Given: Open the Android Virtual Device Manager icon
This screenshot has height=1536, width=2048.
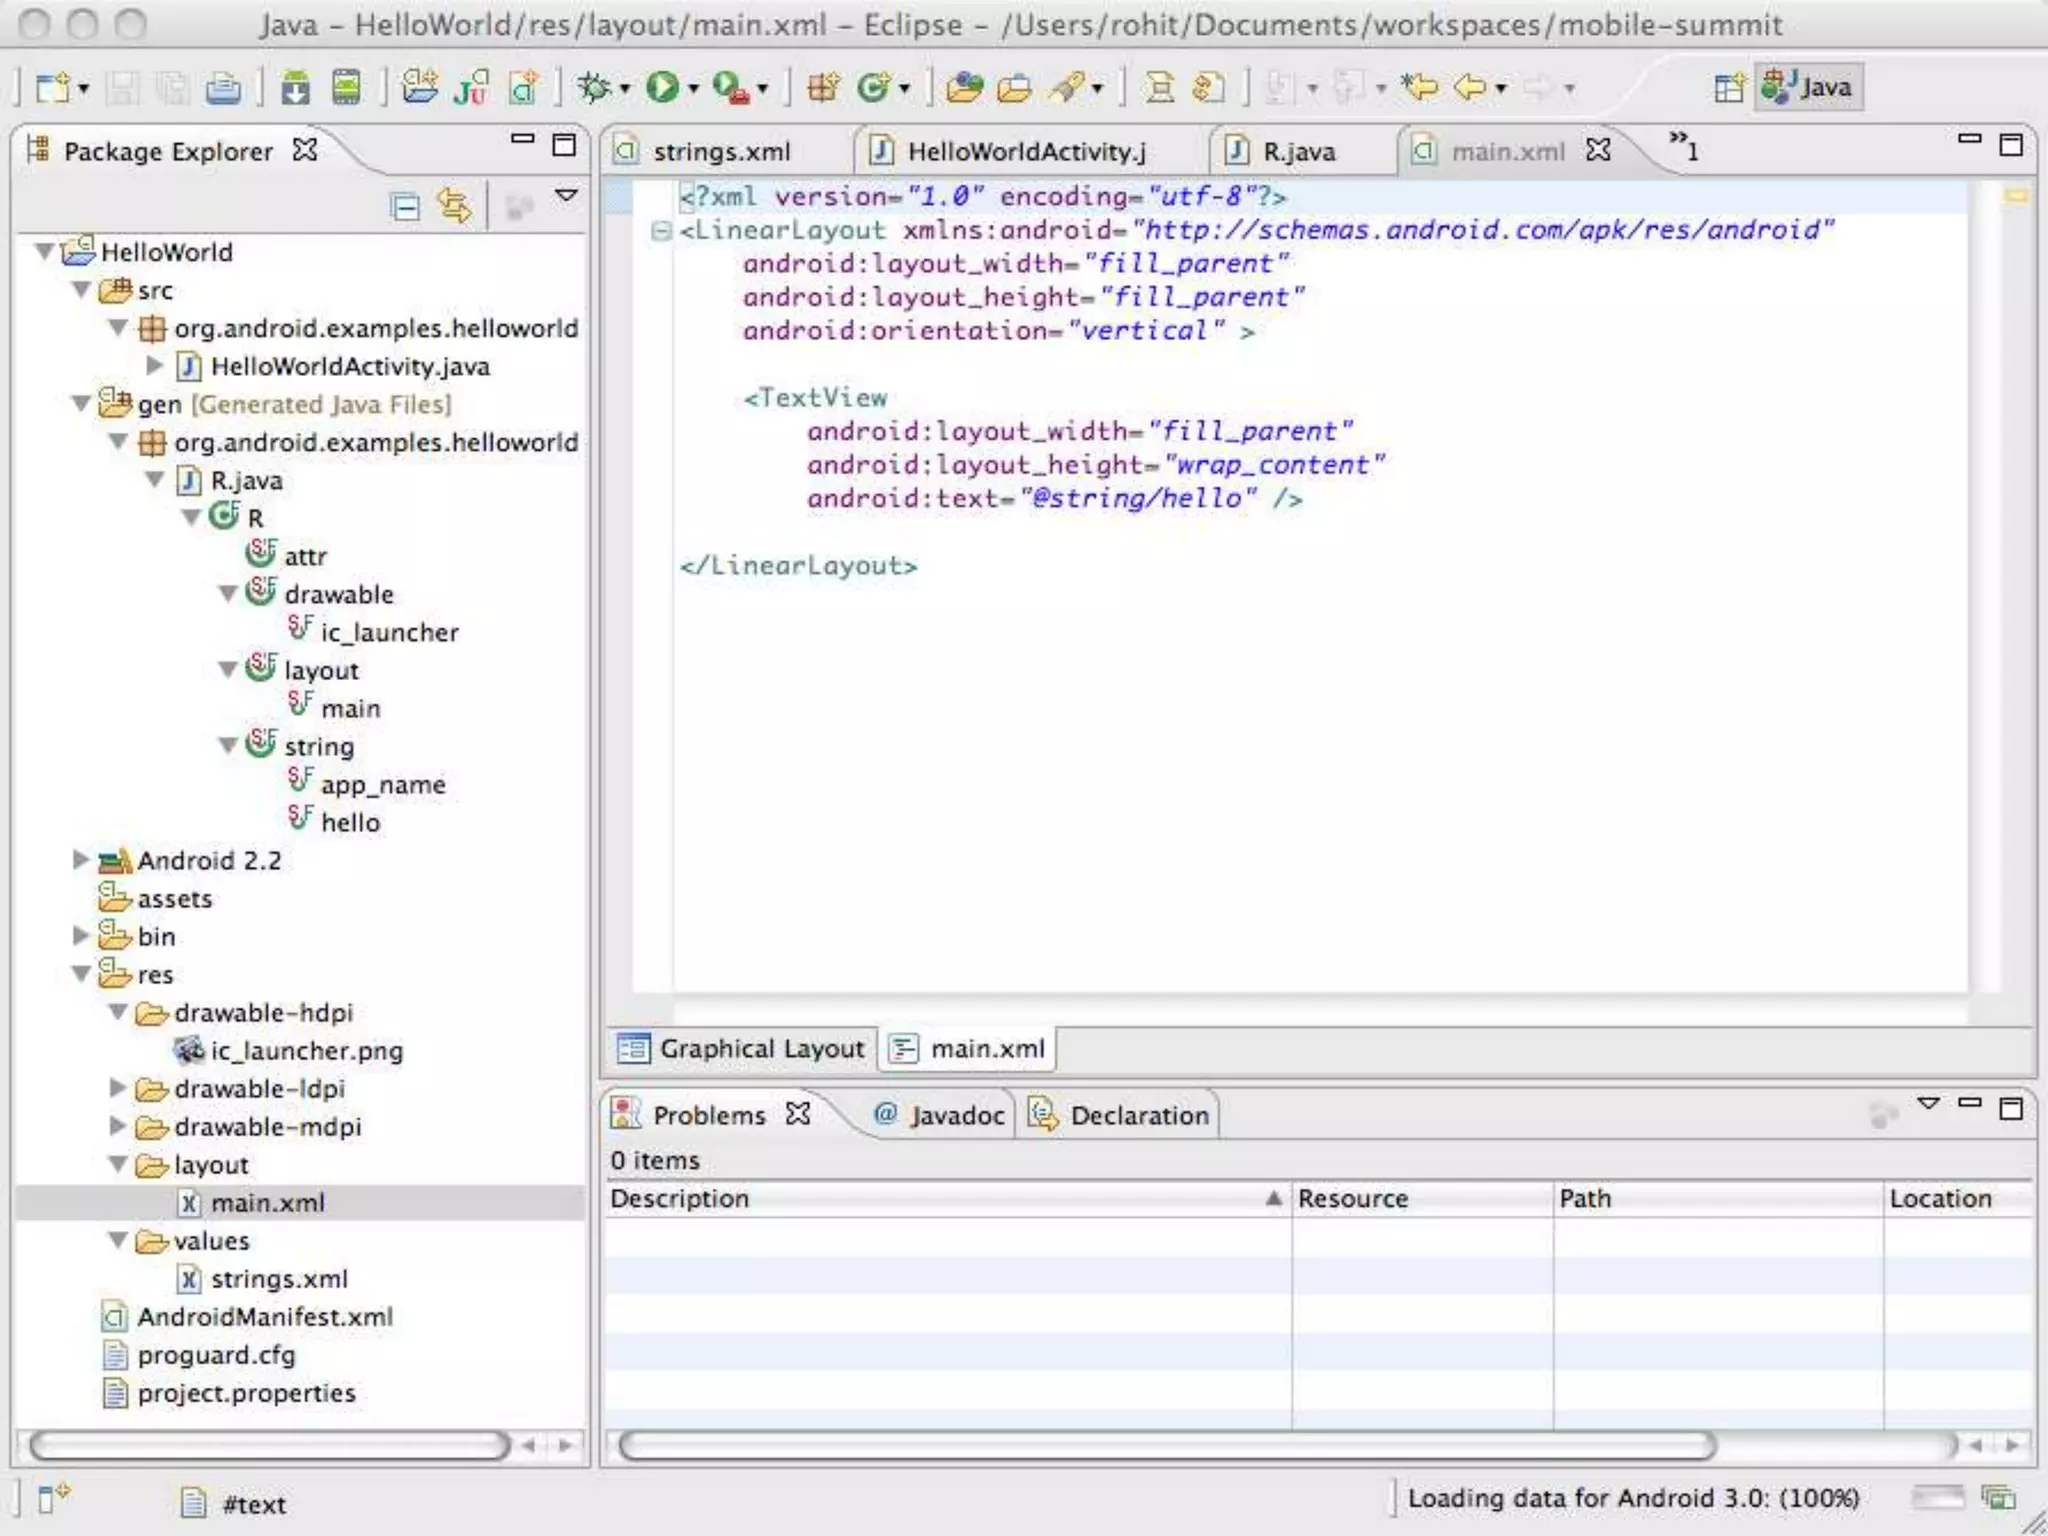Looking at the screenshot, I should click(x=346, y=88).
